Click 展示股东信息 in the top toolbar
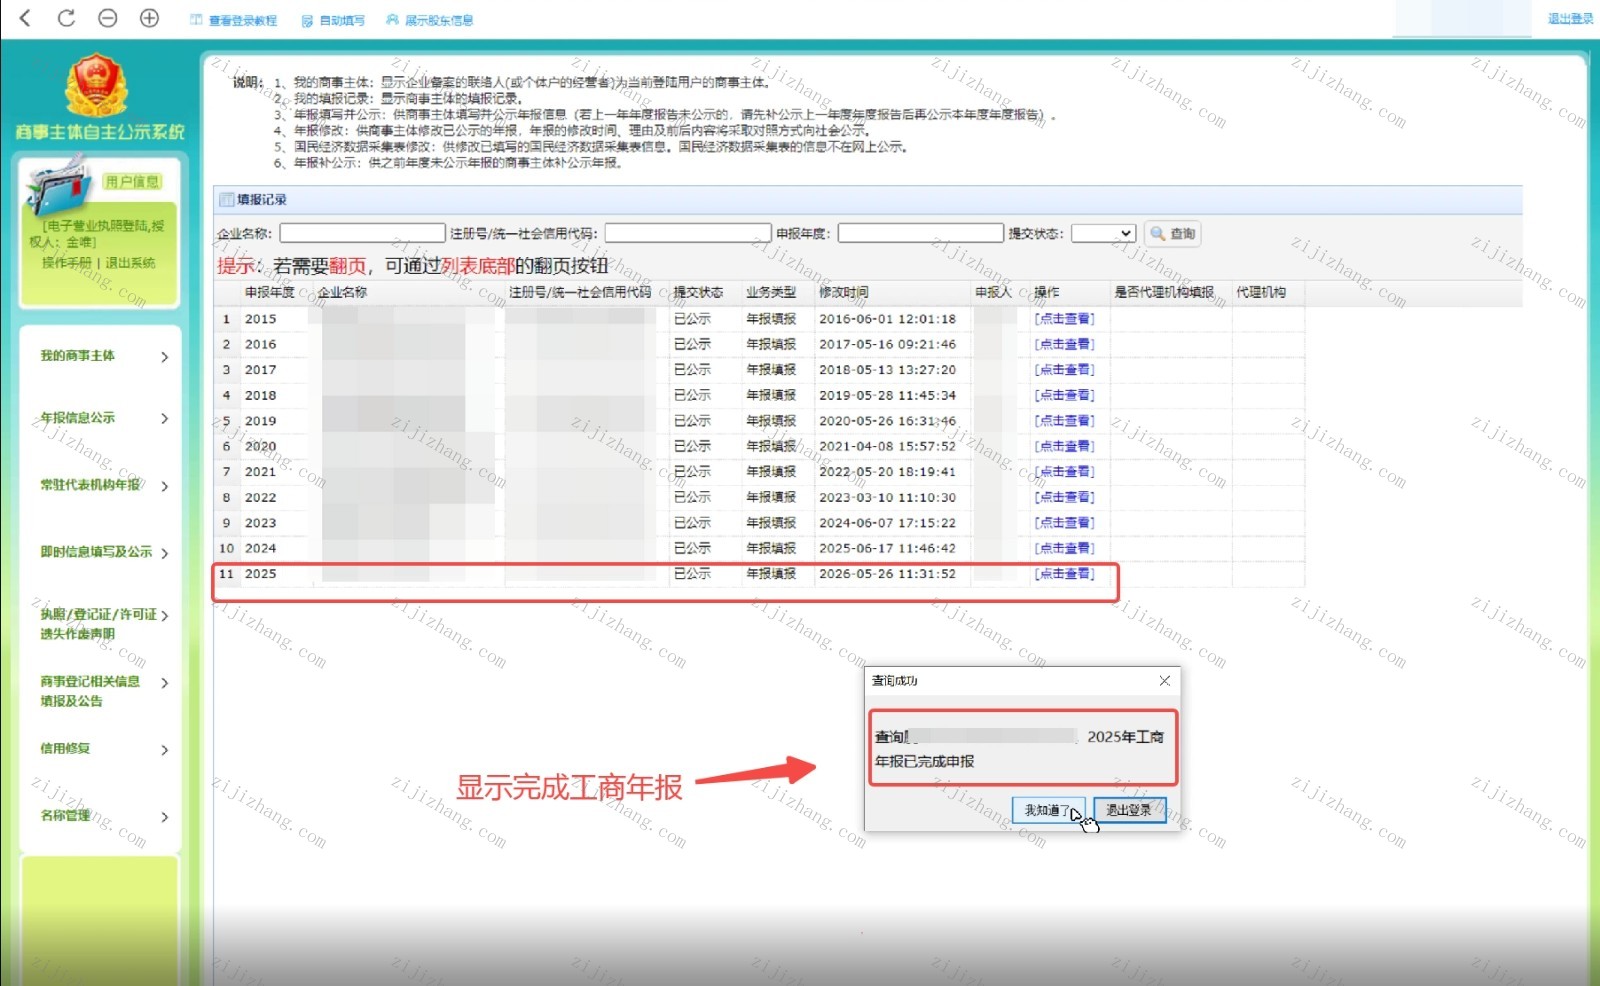Screen dimensions: 1600x986 click(430, 20)
